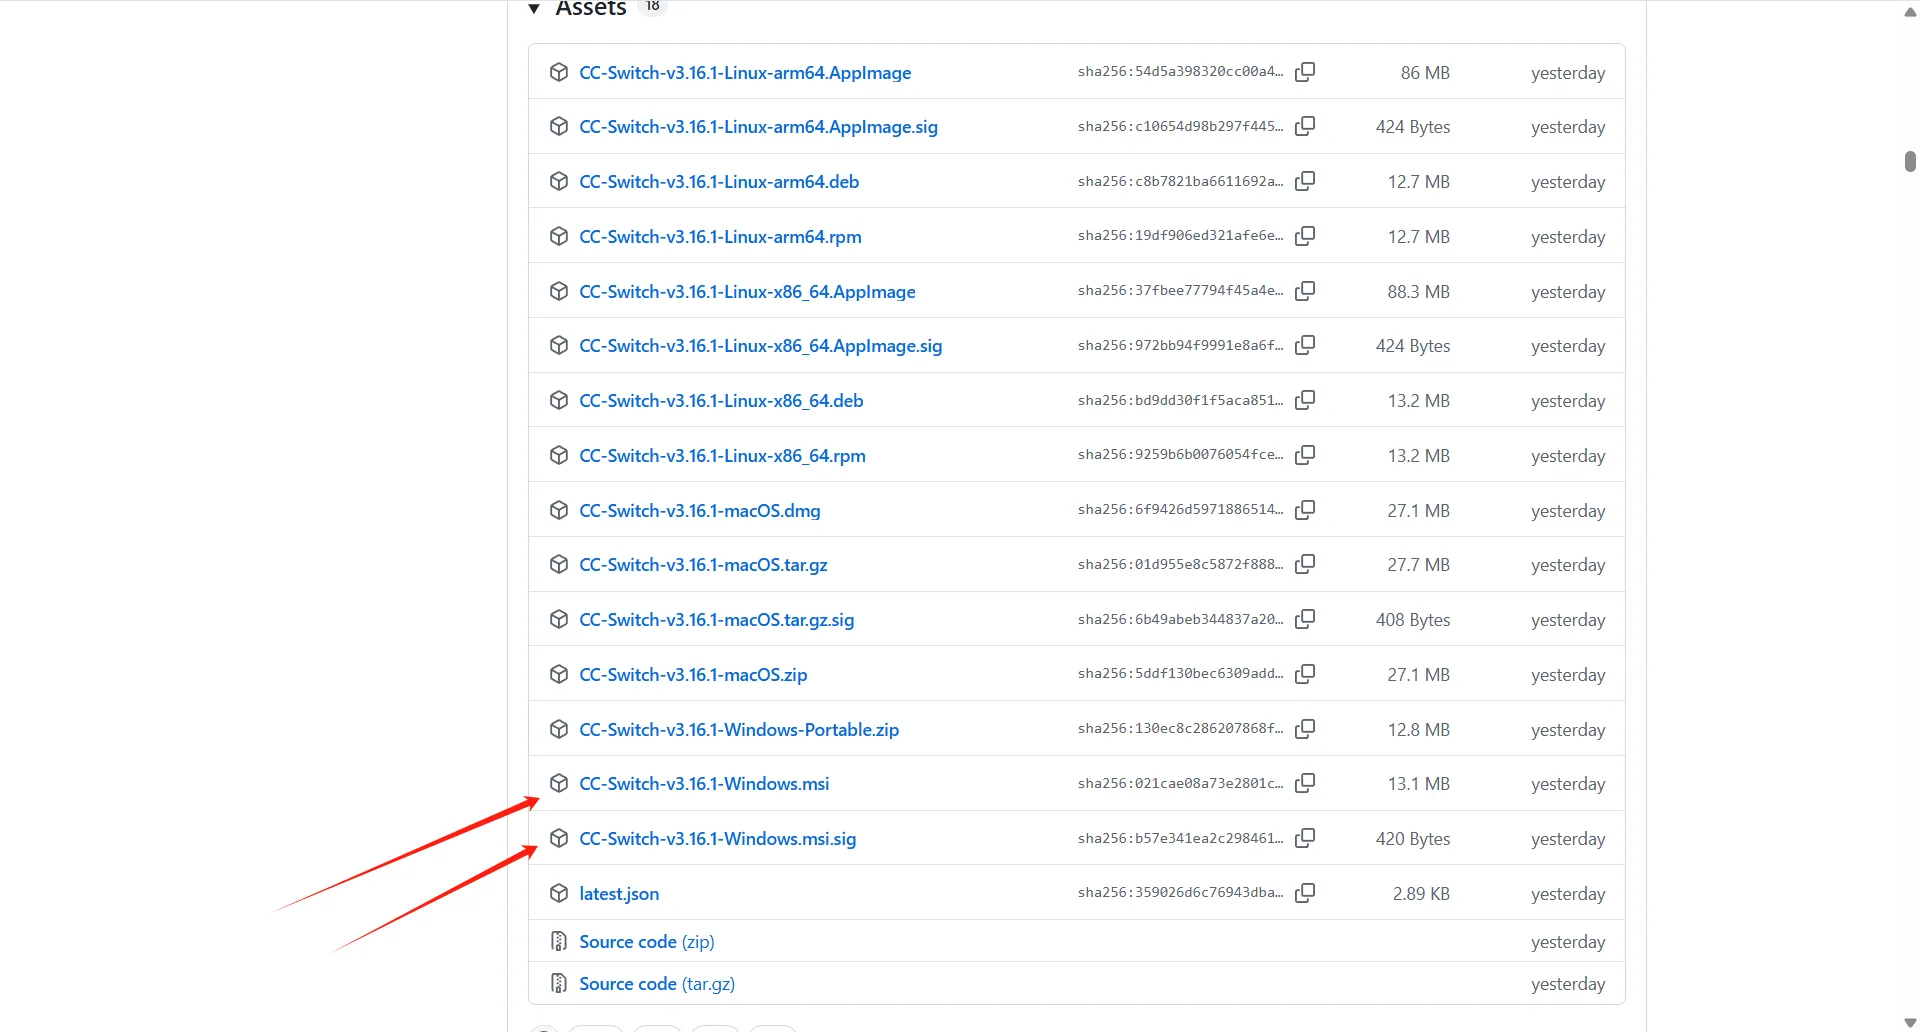The image size is (1920, 1032).
Task: Click the 2.89 KB size value
Action: (x=1421, y=894)
